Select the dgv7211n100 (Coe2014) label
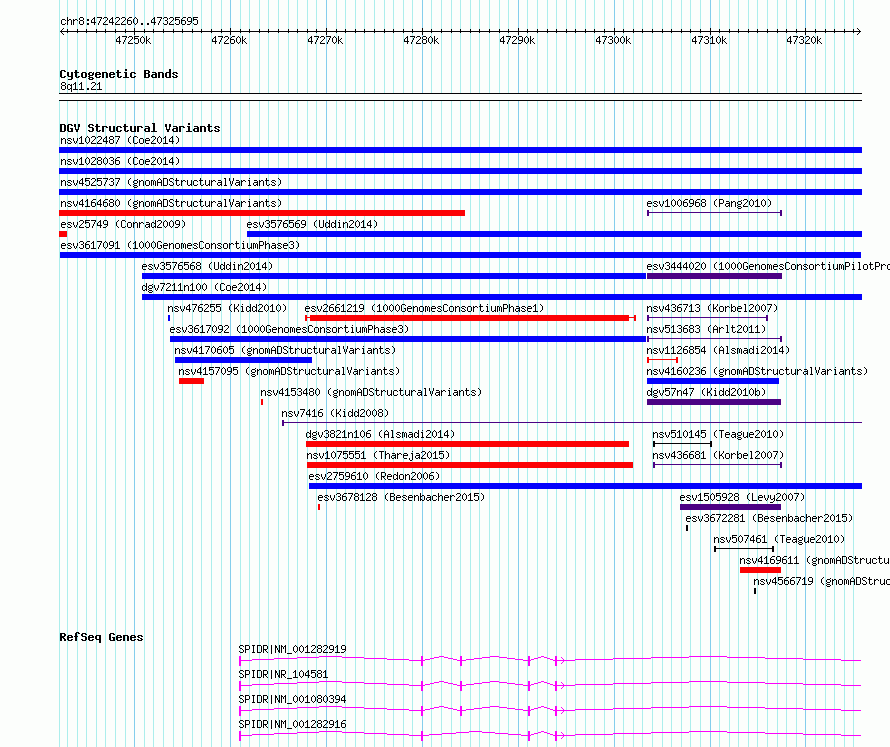Screen dimensions: 890x747 [204, 287]
